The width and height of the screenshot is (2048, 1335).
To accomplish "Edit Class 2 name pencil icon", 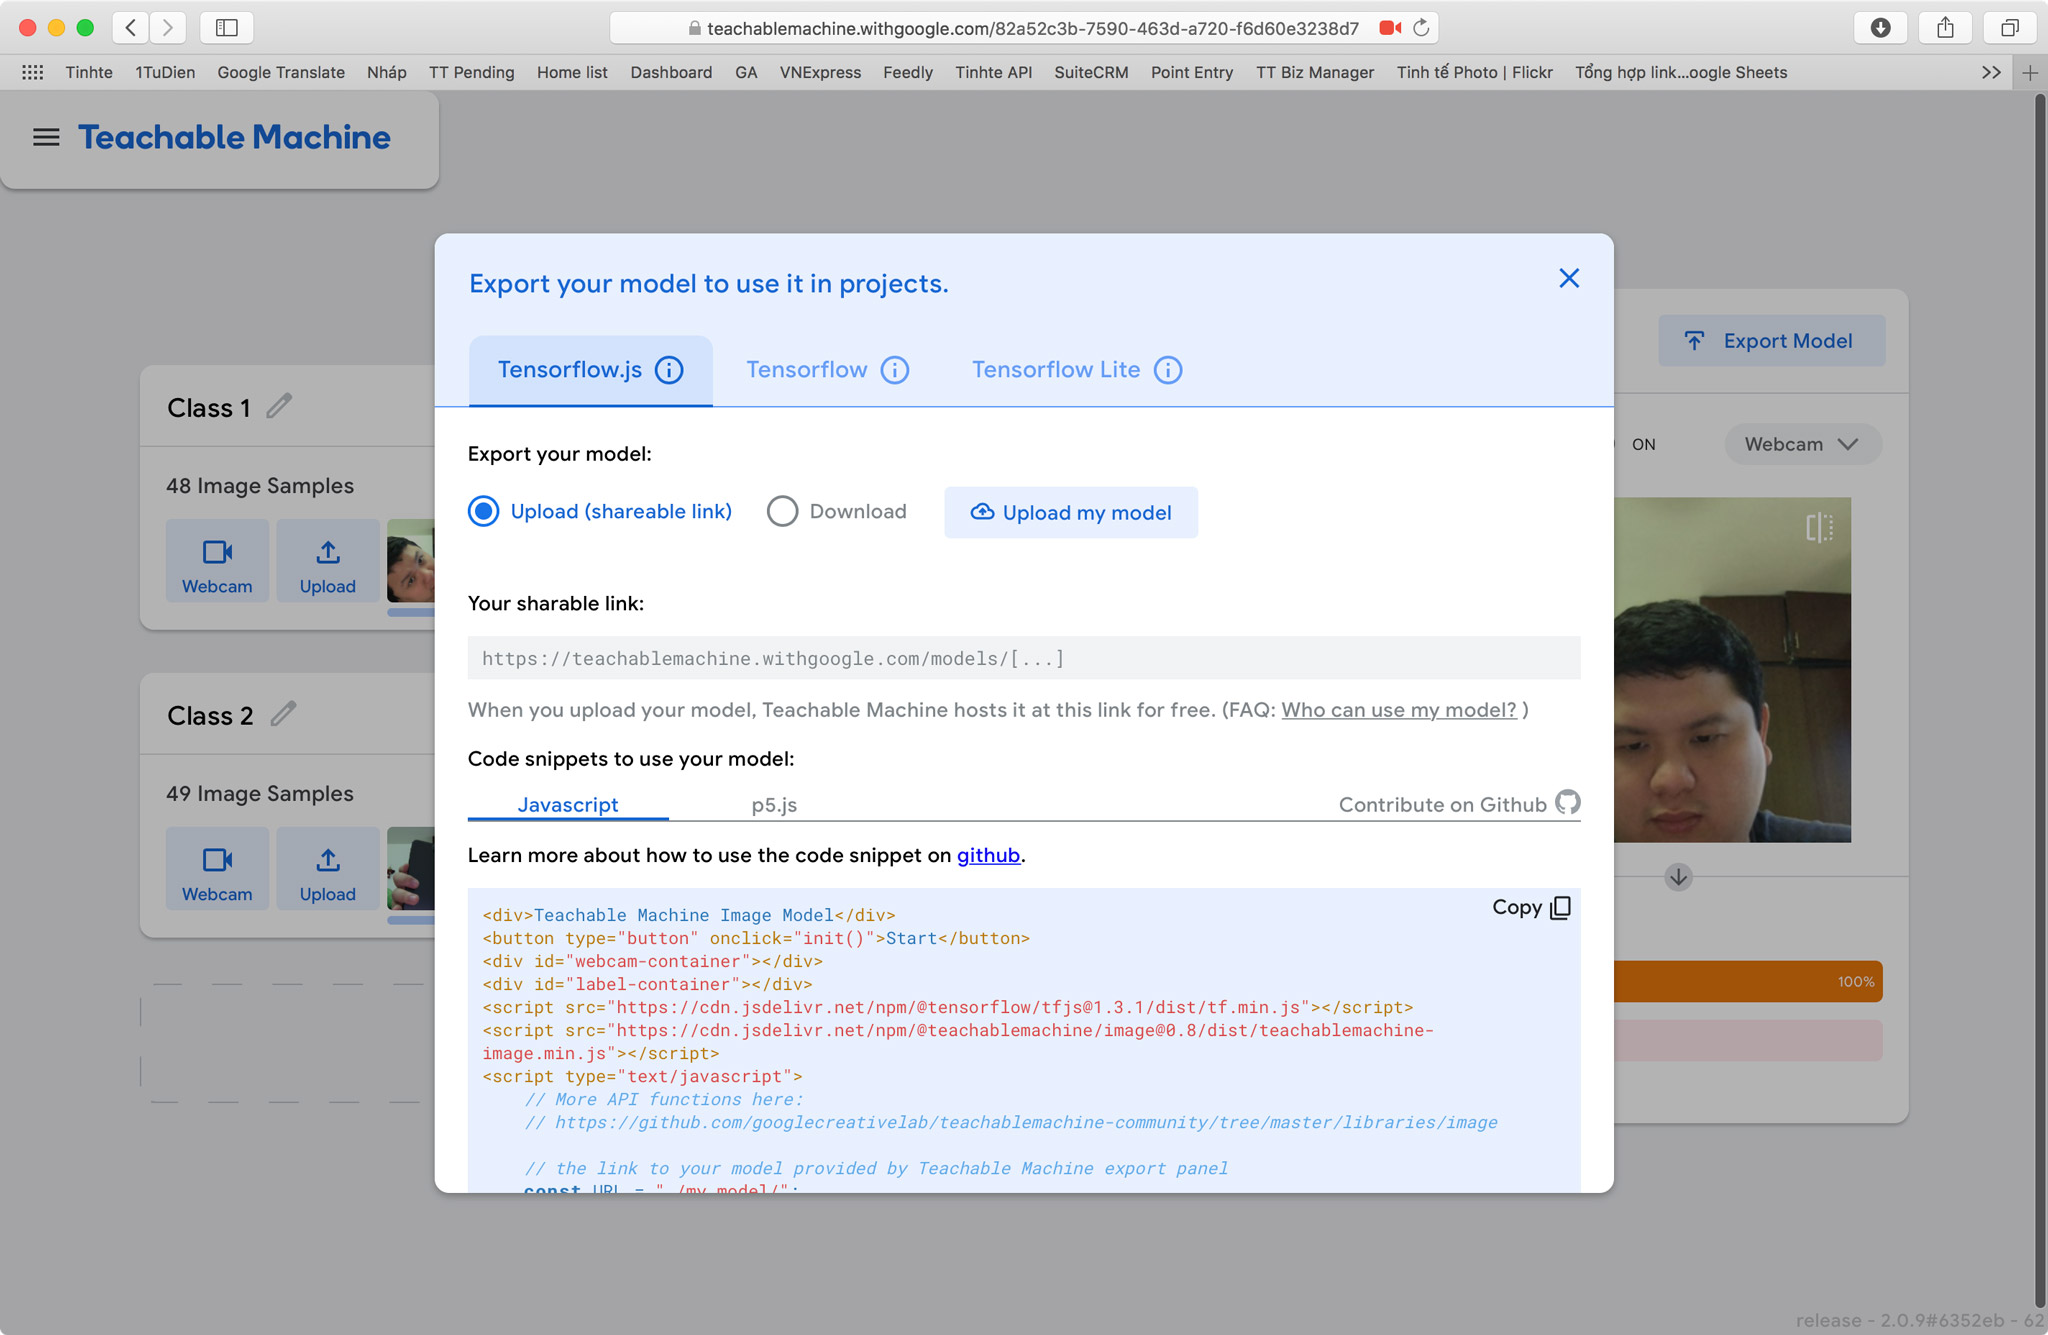I will coord(283,714).
